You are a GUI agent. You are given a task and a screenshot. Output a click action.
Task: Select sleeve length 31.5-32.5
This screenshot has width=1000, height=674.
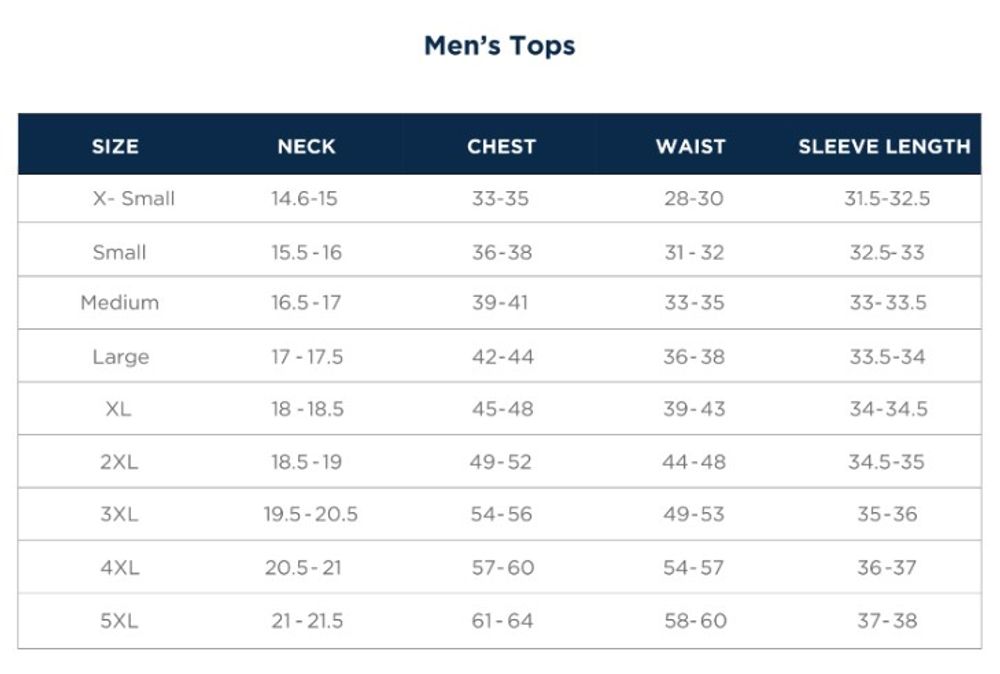coord(887,199)
